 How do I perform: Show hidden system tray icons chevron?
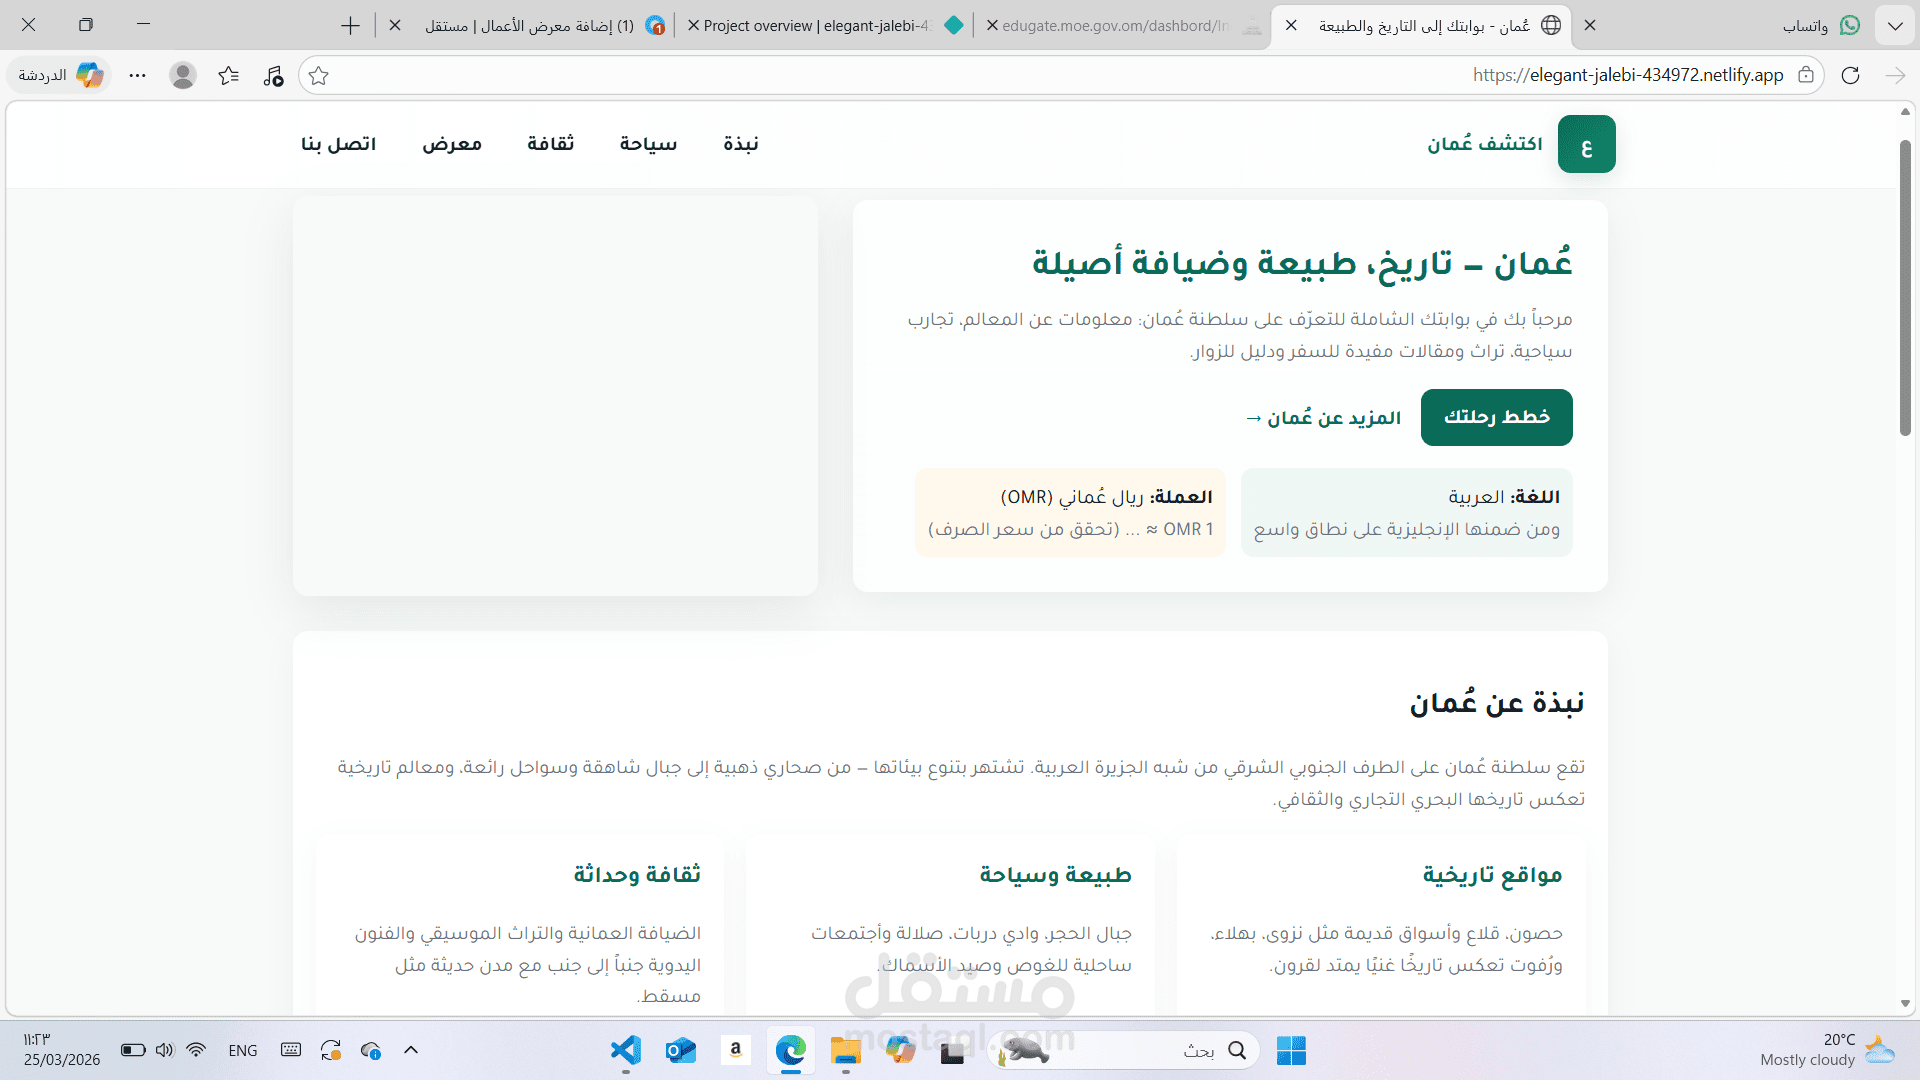pyautogui.click(x=411, y=1050)
